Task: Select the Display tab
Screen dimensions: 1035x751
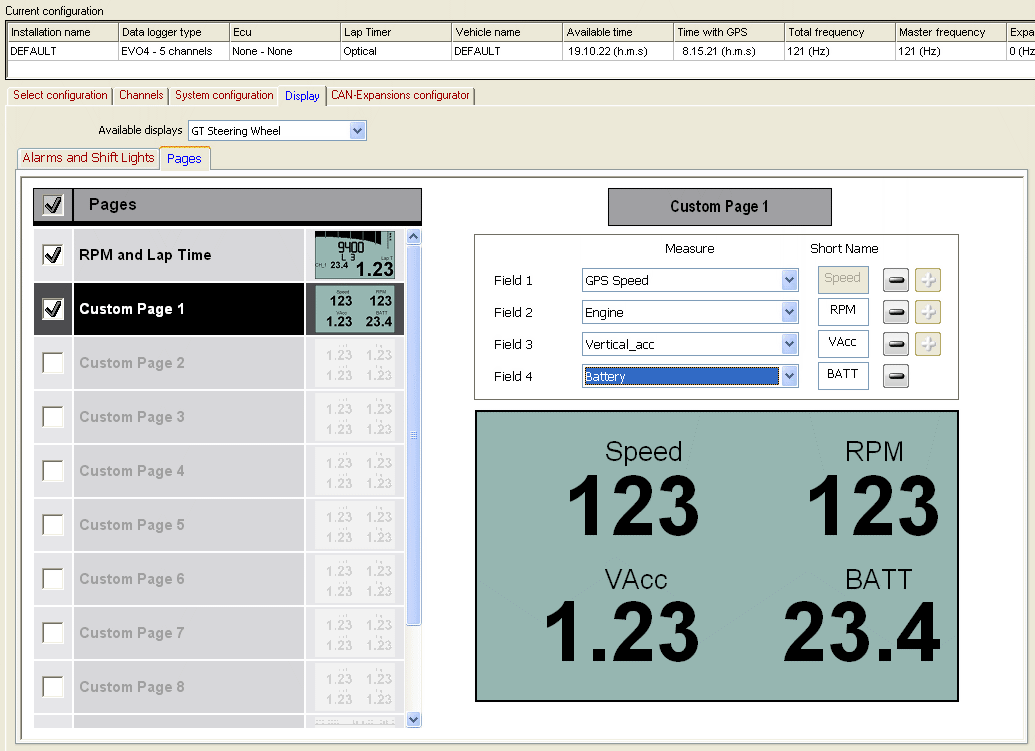Action: [x=302, y=96]
